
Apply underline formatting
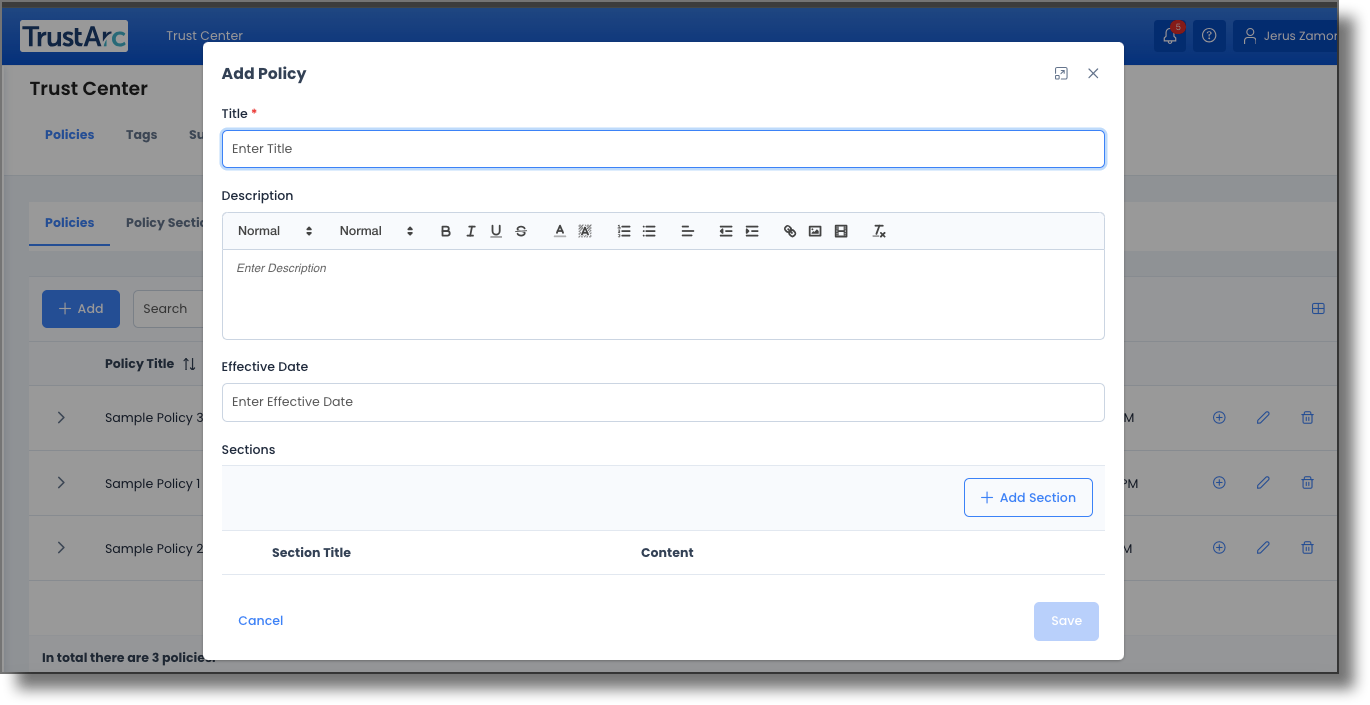496,231
